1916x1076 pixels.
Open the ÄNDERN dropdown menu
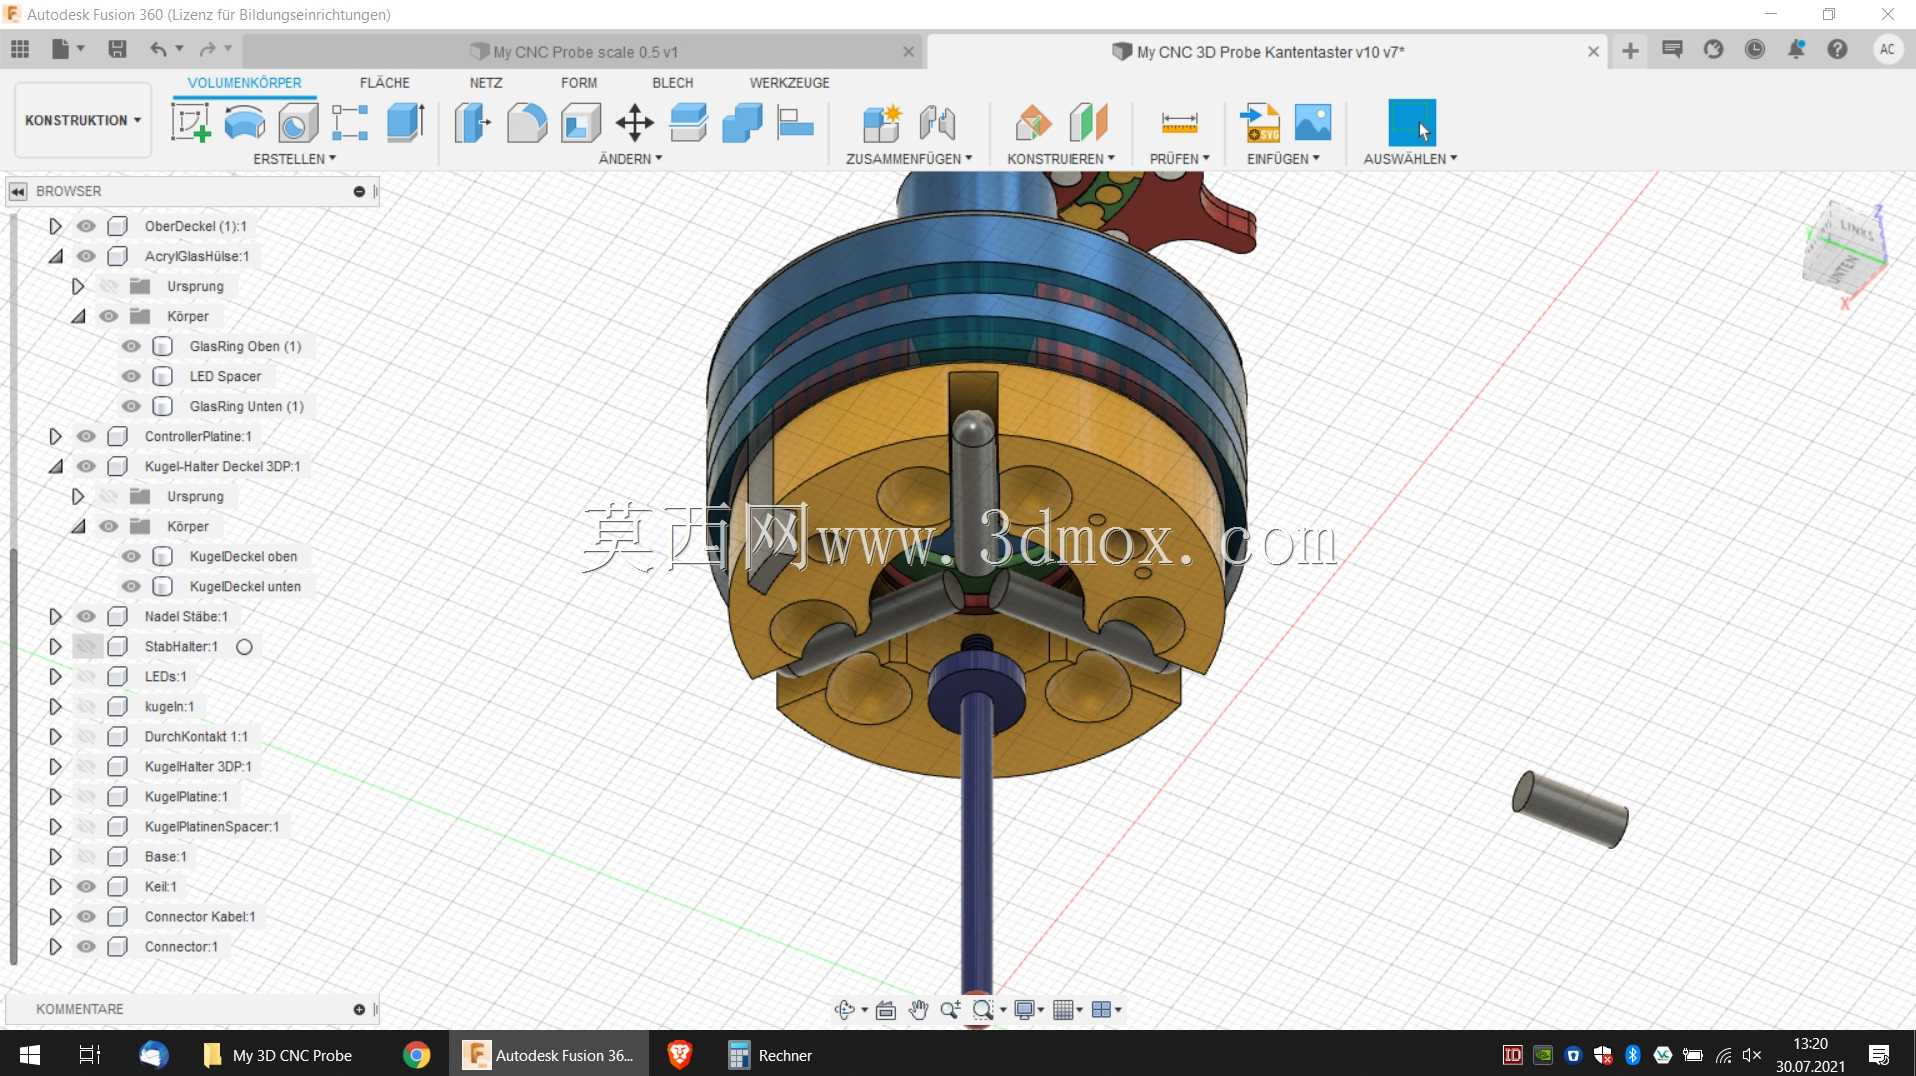(630, 159)
